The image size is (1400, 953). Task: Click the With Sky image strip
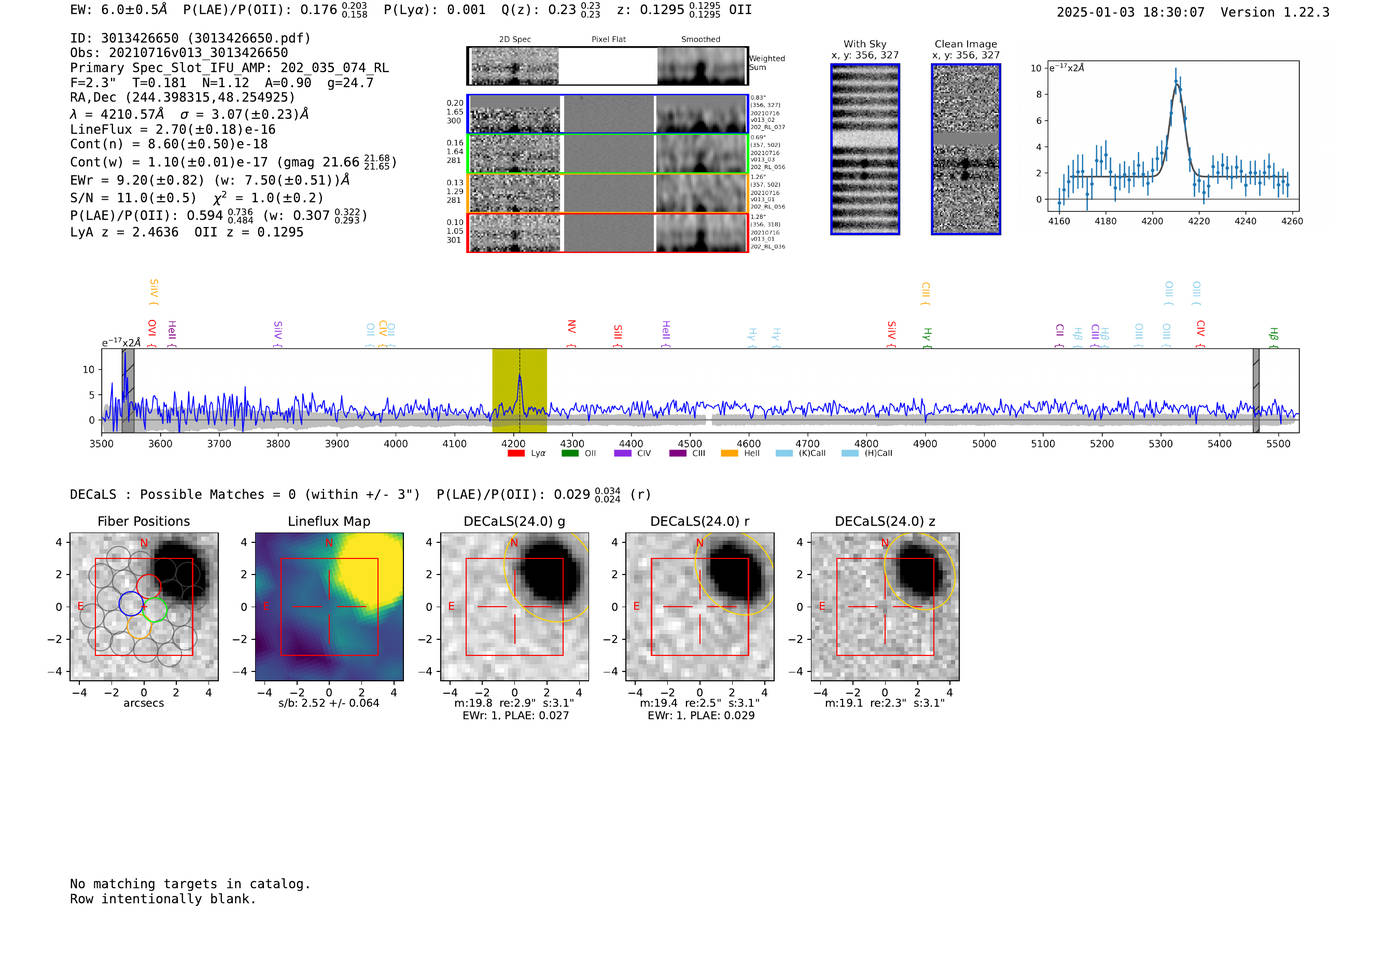(865, 149)
